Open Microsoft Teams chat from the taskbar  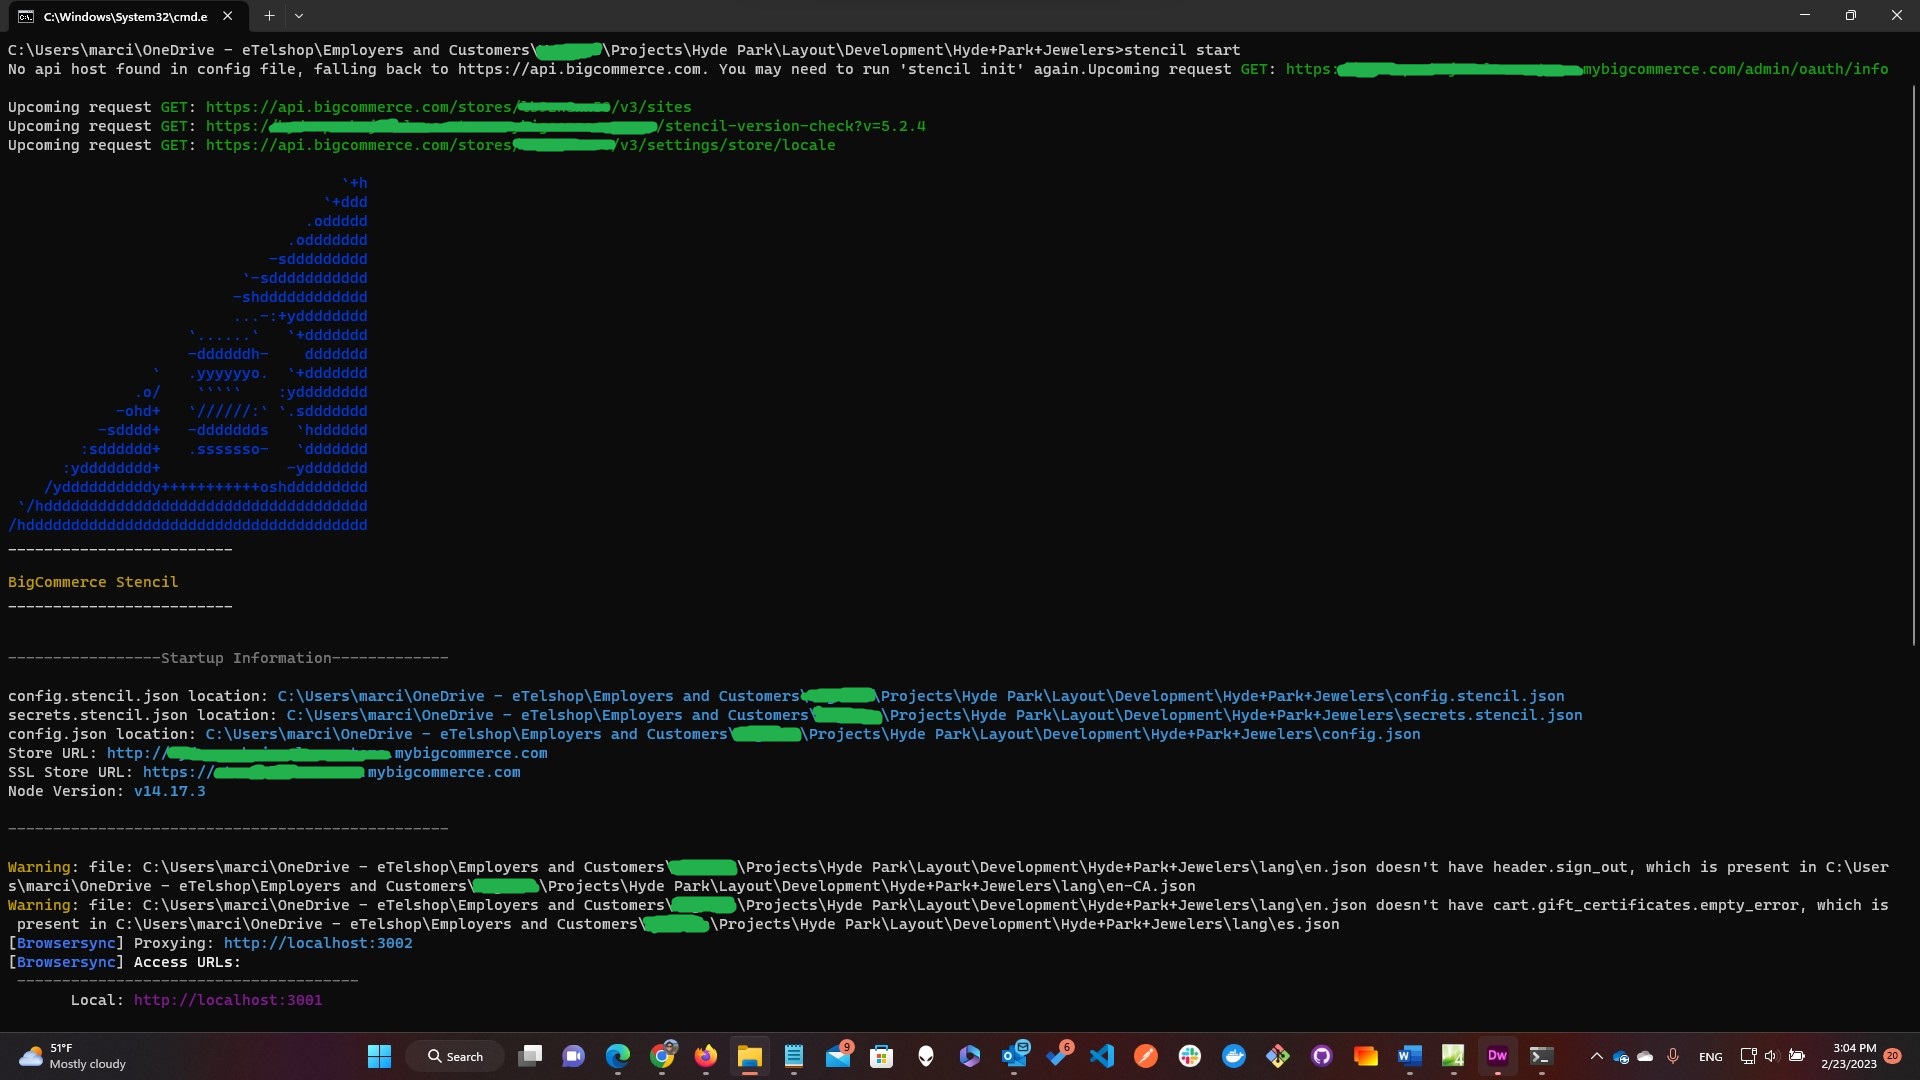574,1056
